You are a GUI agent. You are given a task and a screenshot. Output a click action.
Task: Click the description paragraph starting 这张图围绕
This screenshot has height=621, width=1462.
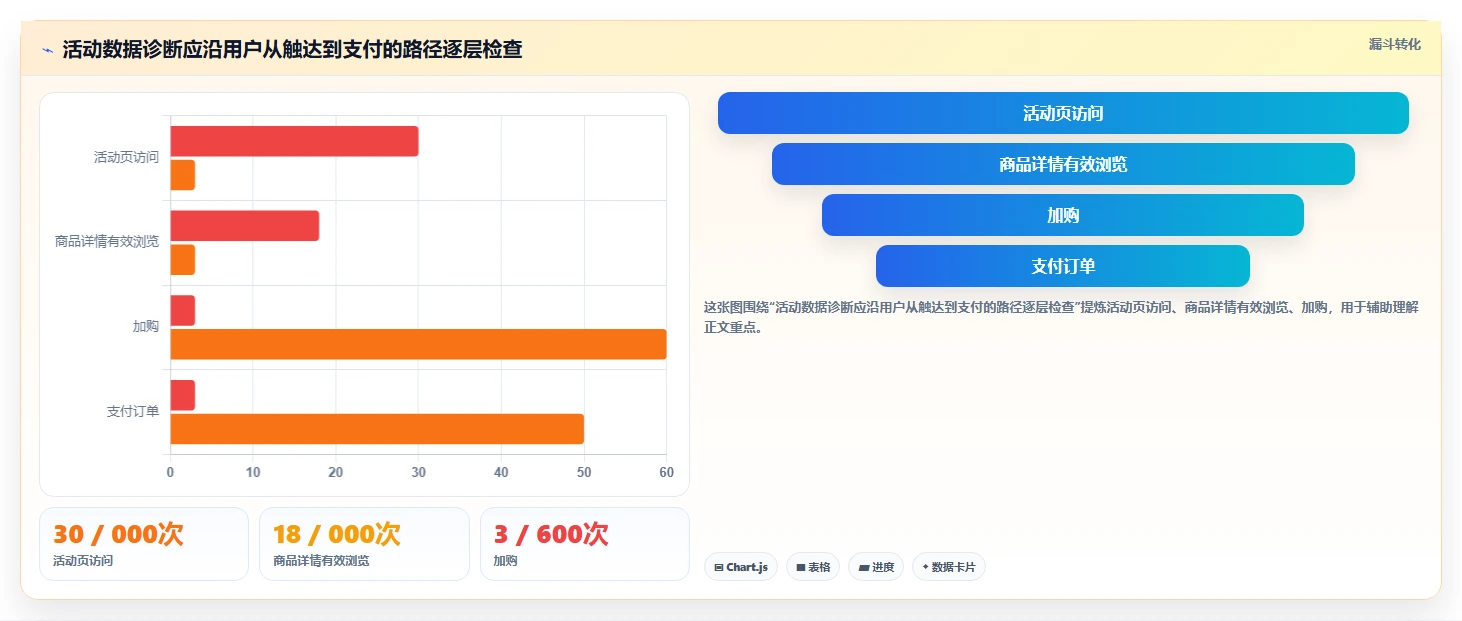(1061, 317)
